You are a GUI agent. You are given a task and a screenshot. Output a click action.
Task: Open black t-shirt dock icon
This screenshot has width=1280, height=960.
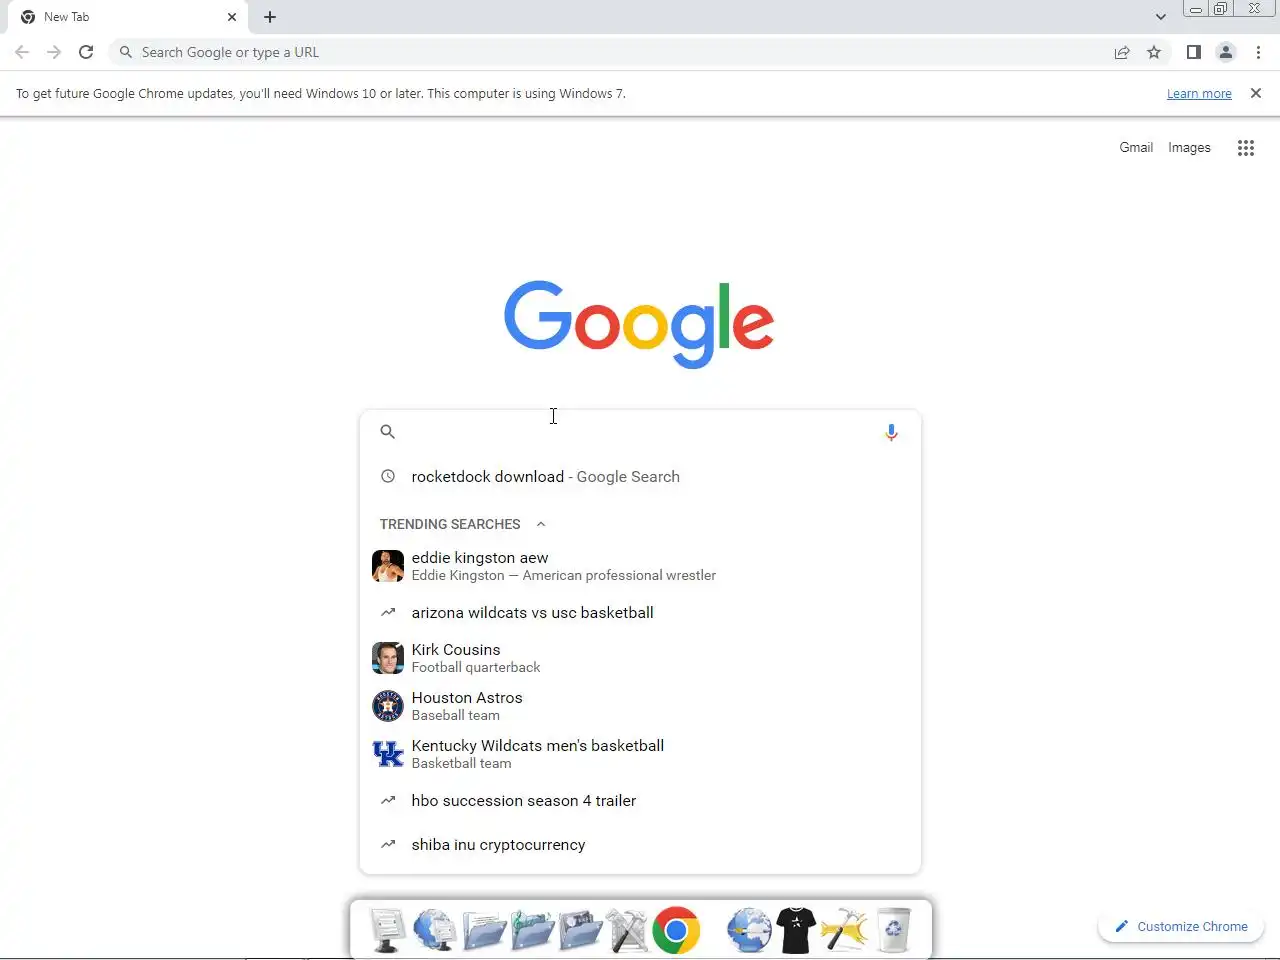796,930
